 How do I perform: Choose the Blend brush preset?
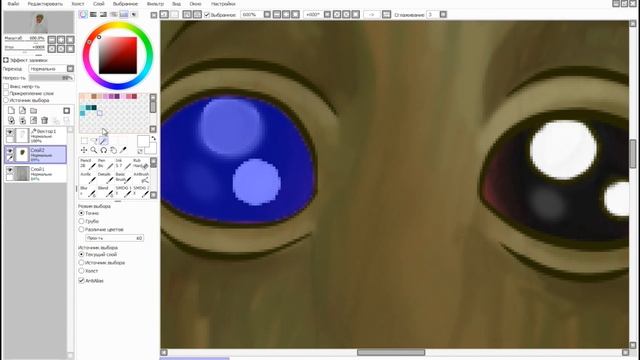[105, 191]
